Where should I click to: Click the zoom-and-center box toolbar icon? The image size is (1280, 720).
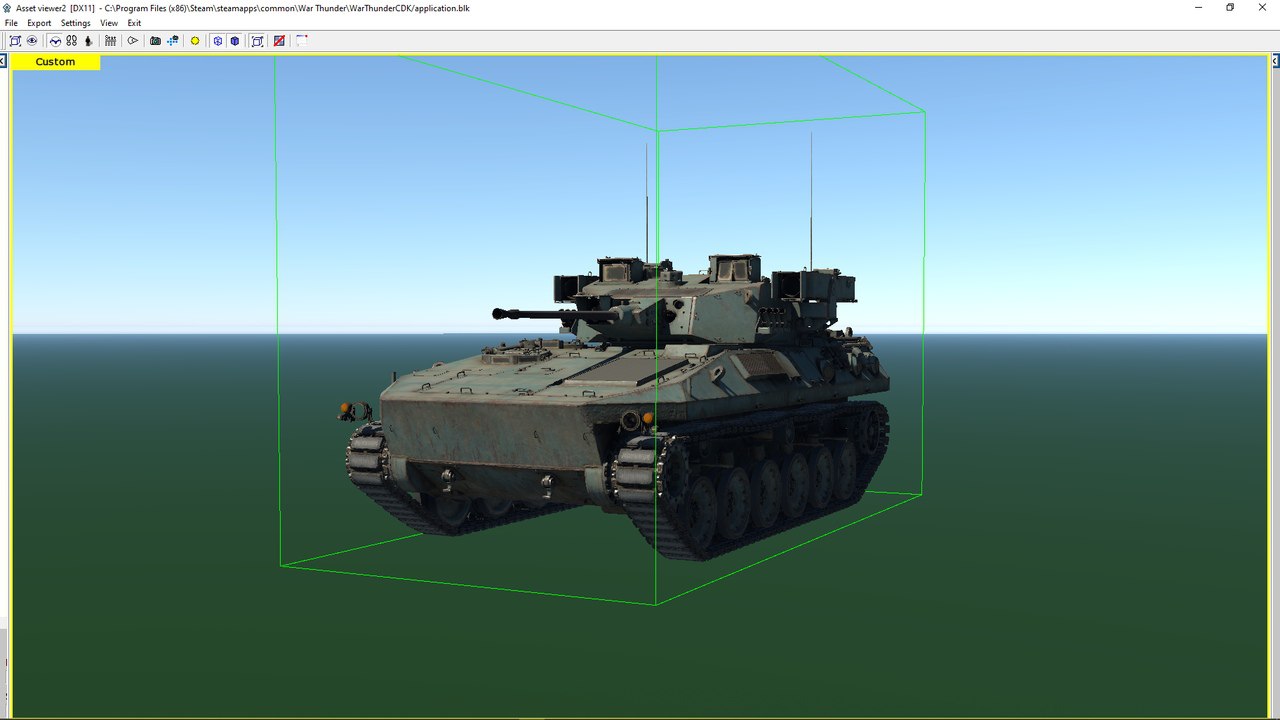[15, 41]
